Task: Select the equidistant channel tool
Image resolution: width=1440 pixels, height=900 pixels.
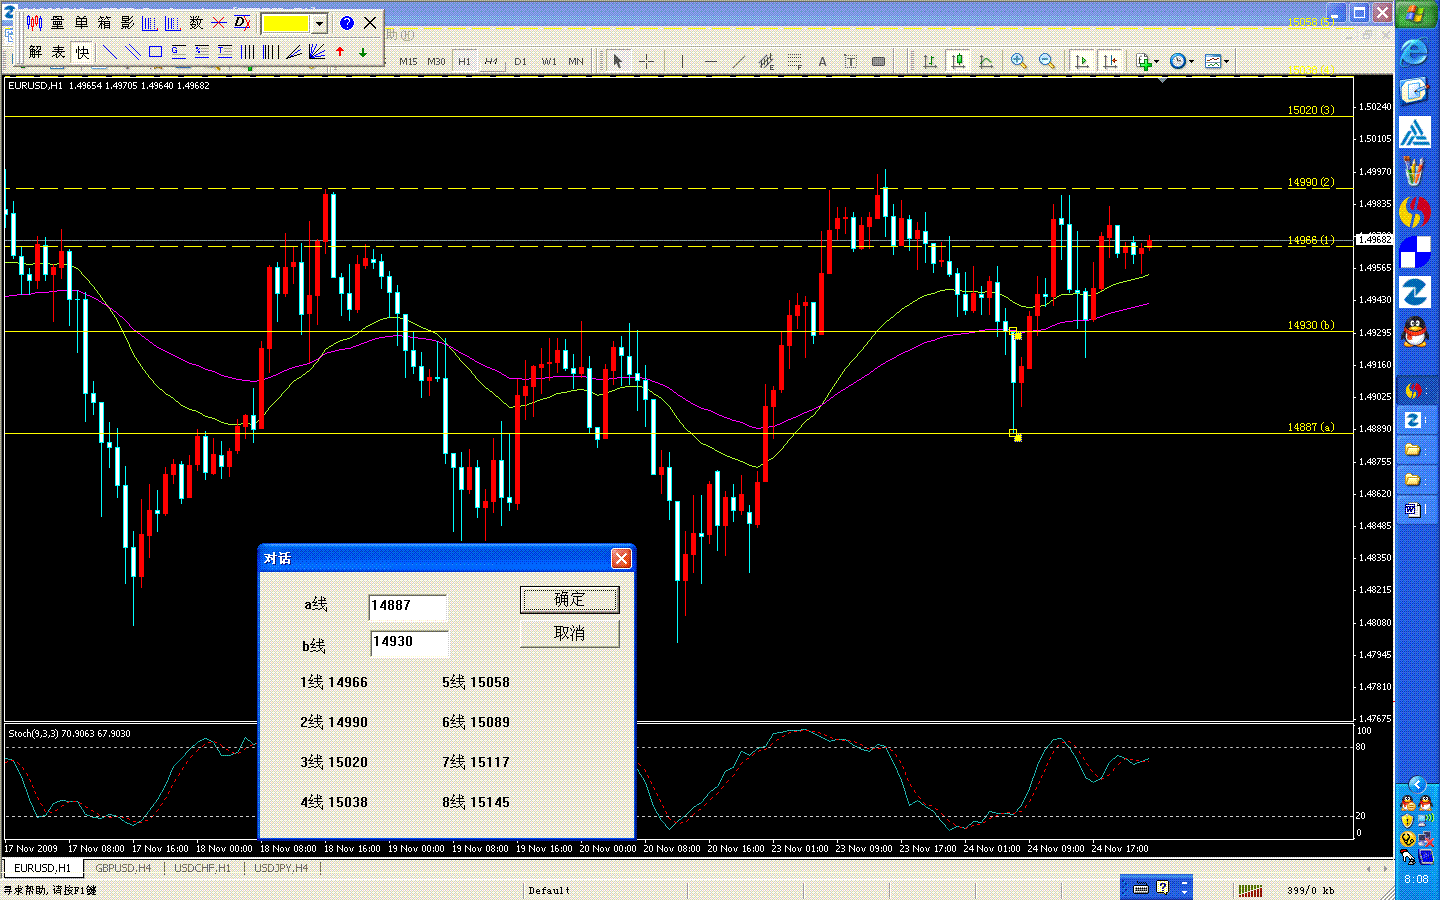Action: click(x=766, y=62)
